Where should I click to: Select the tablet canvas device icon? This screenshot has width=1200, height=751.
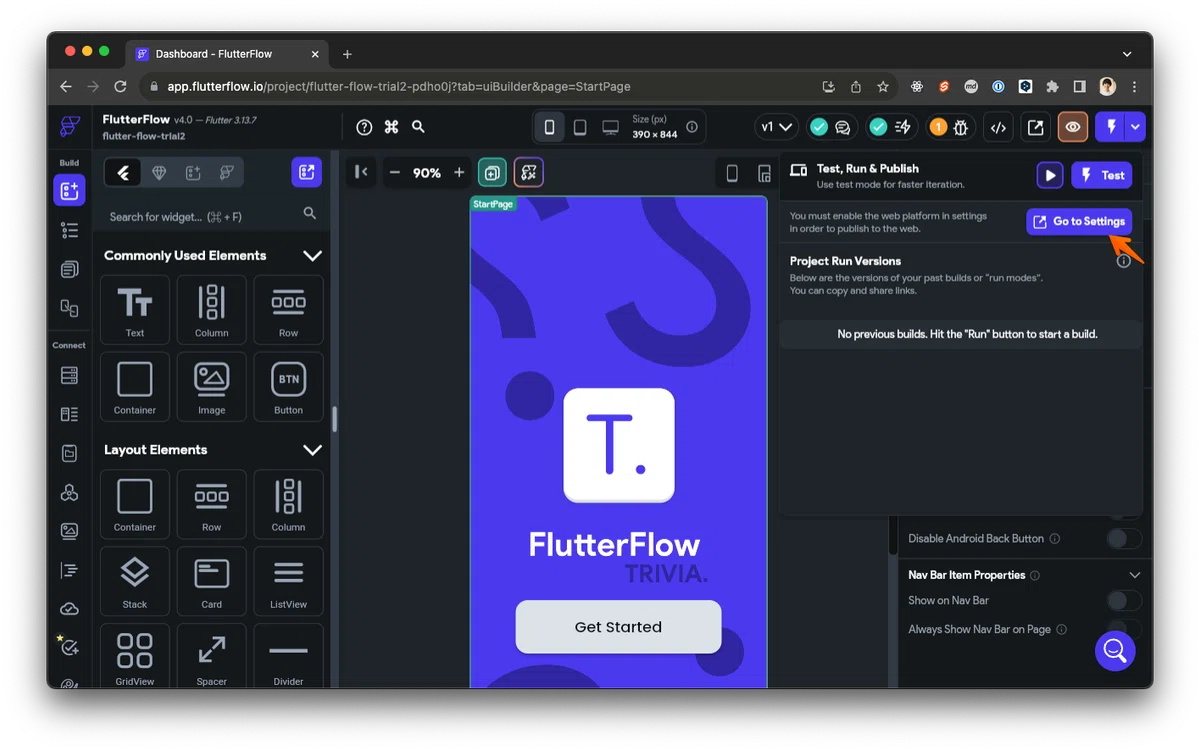click(x=580, y=127)
